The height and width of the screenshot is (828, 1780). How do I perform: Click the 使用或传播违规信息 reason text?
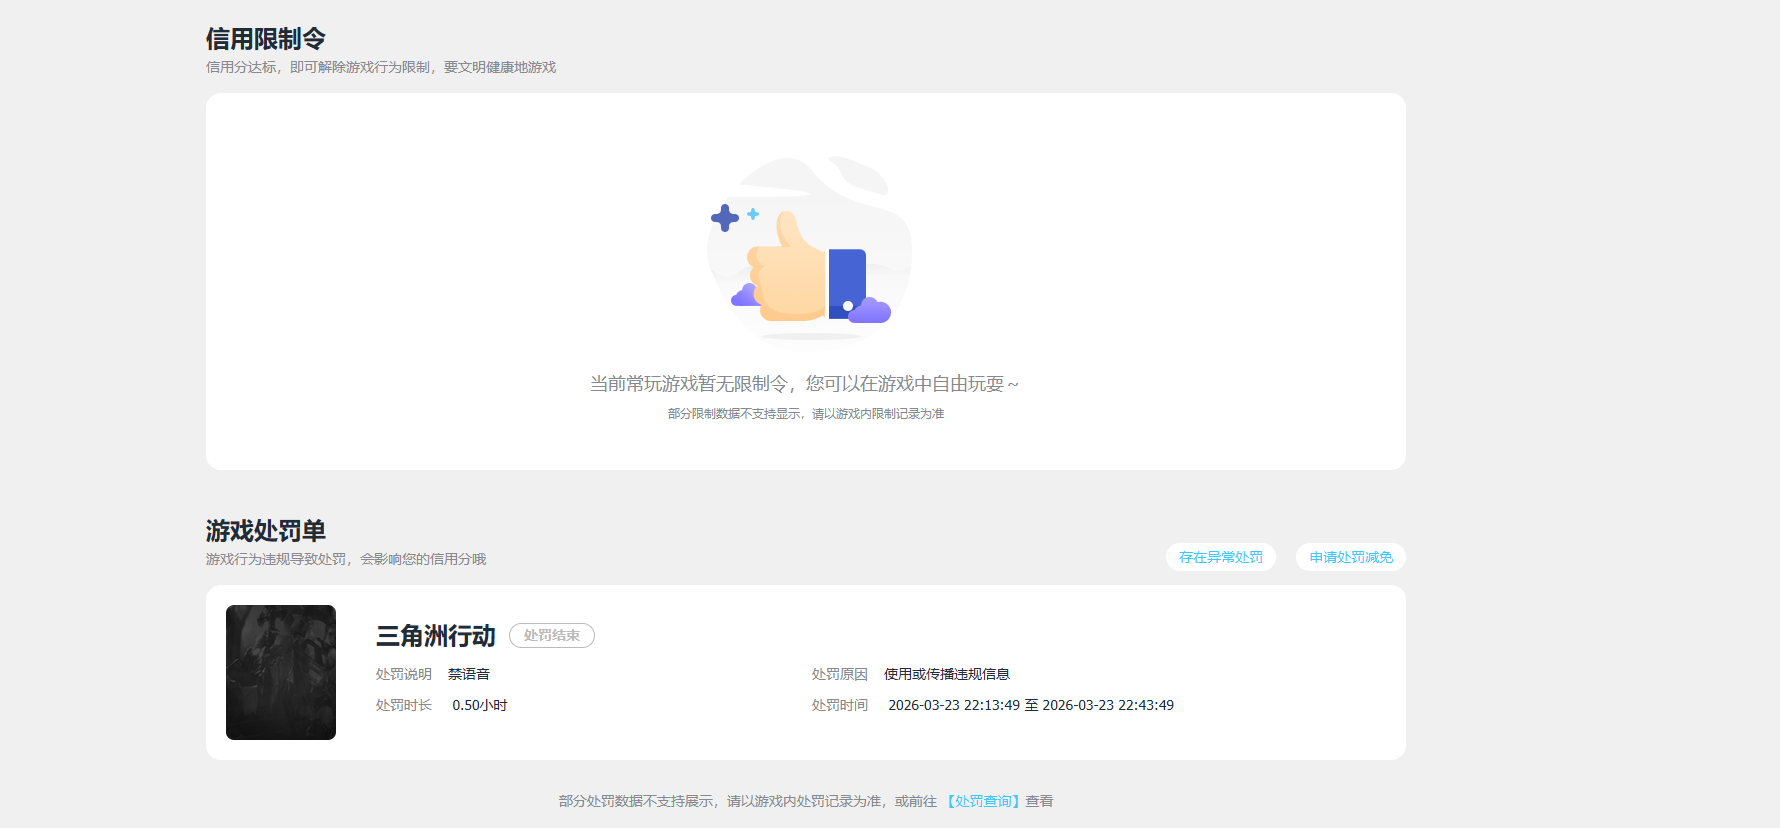coord(947,674)
